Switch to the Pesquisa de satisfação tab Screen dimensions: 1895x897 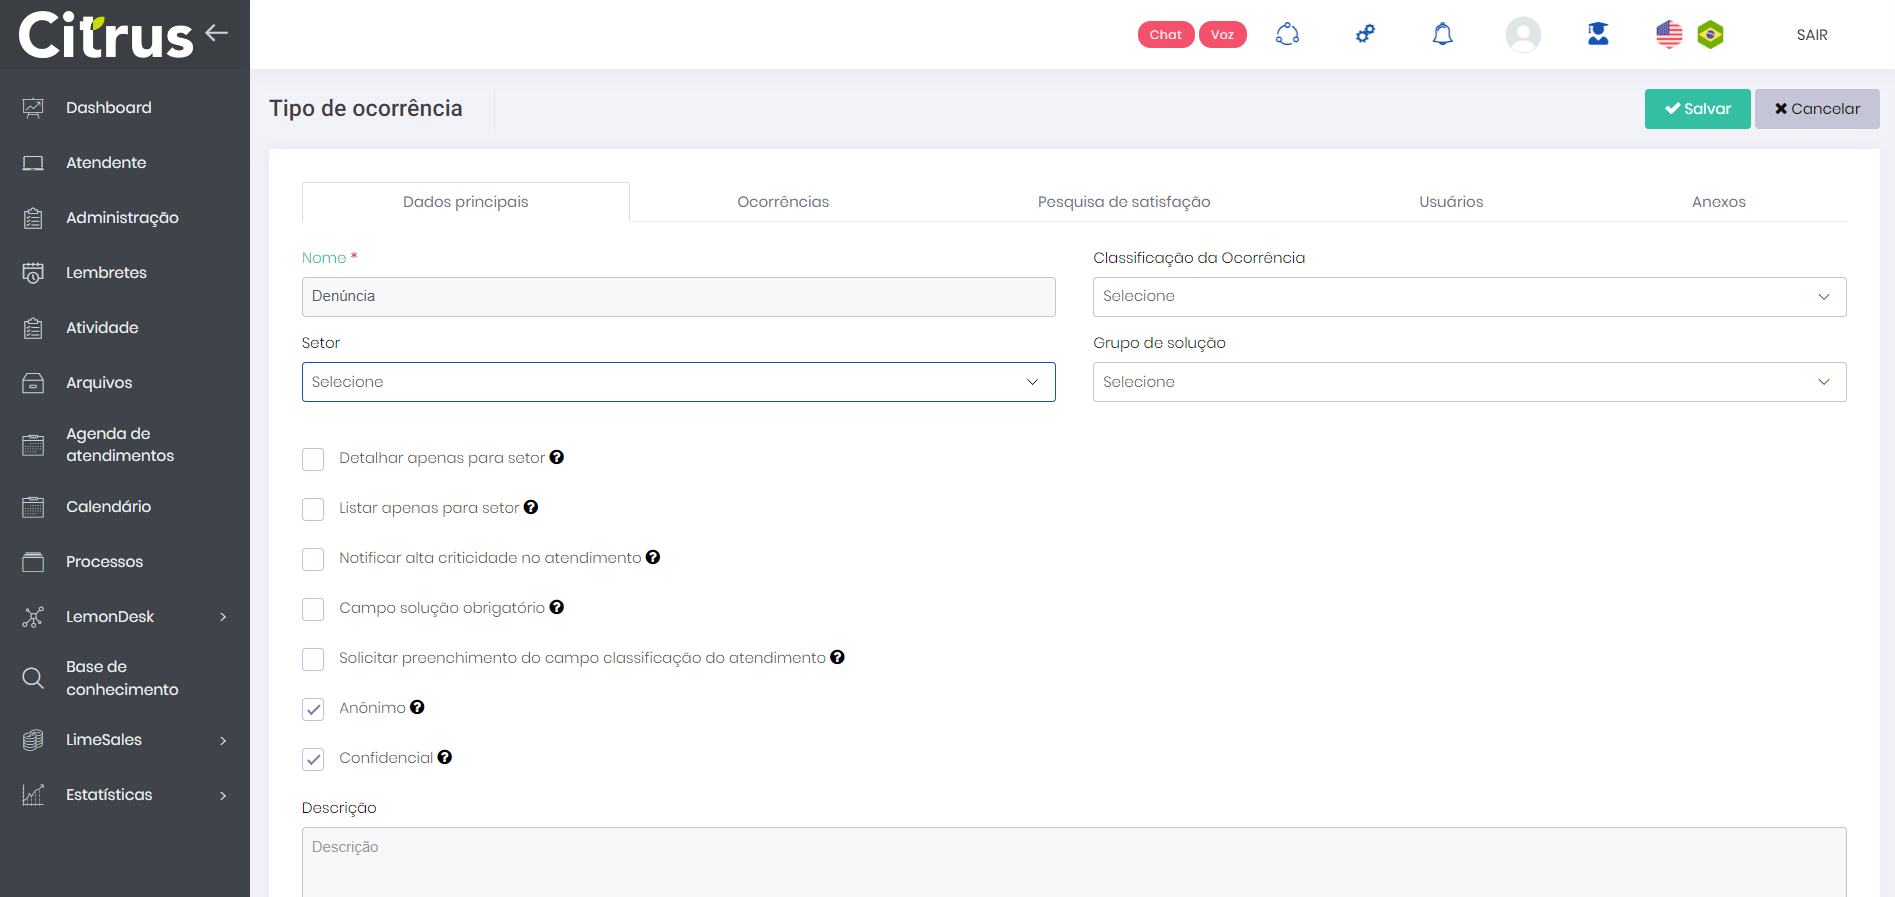[1123, 202]
